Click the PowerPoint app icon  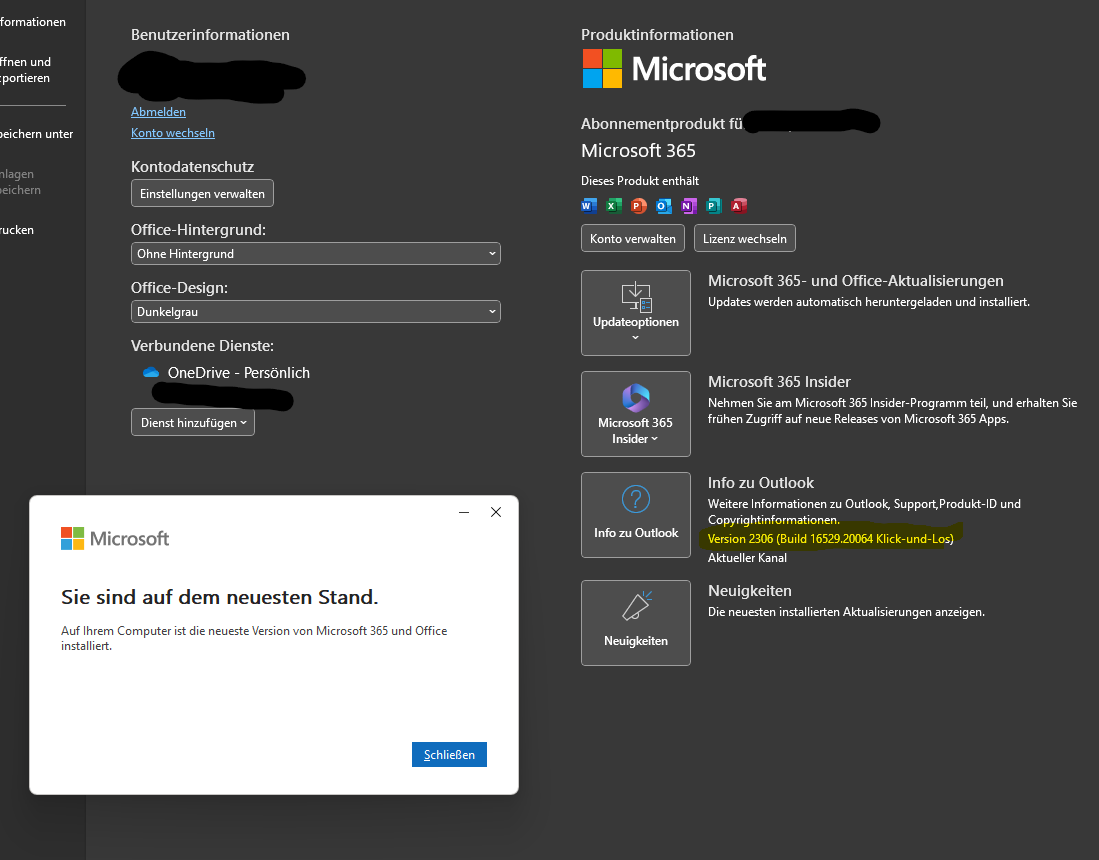[639, 206]
